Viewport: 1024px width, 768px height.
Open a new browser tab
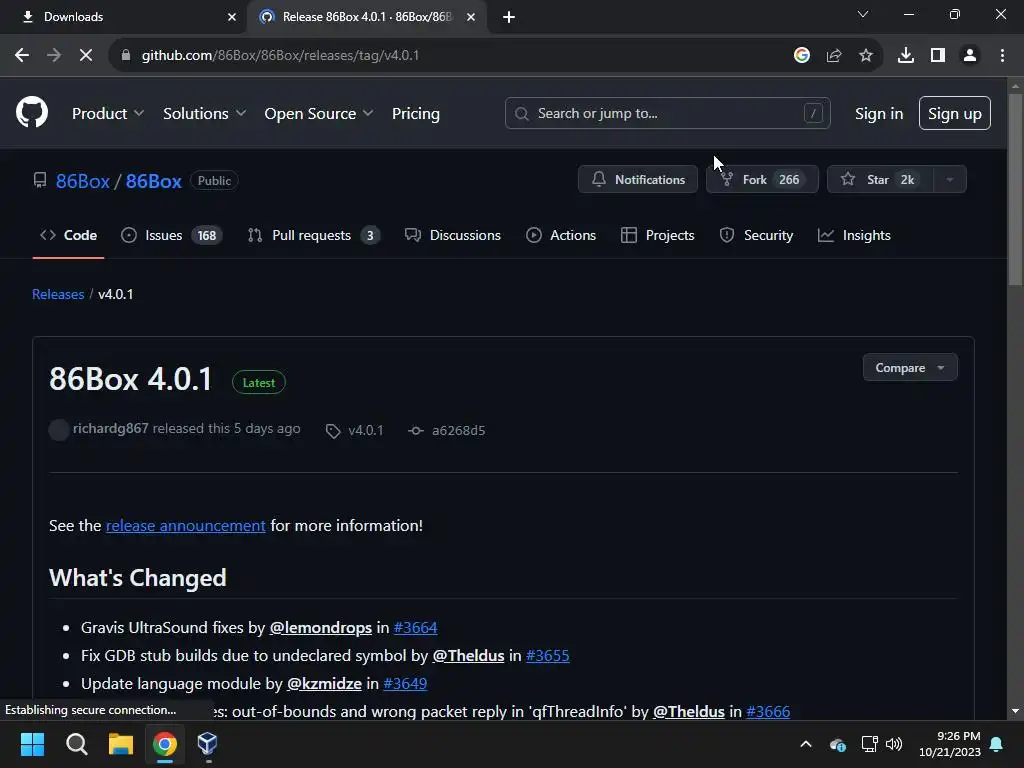(509, 17)
